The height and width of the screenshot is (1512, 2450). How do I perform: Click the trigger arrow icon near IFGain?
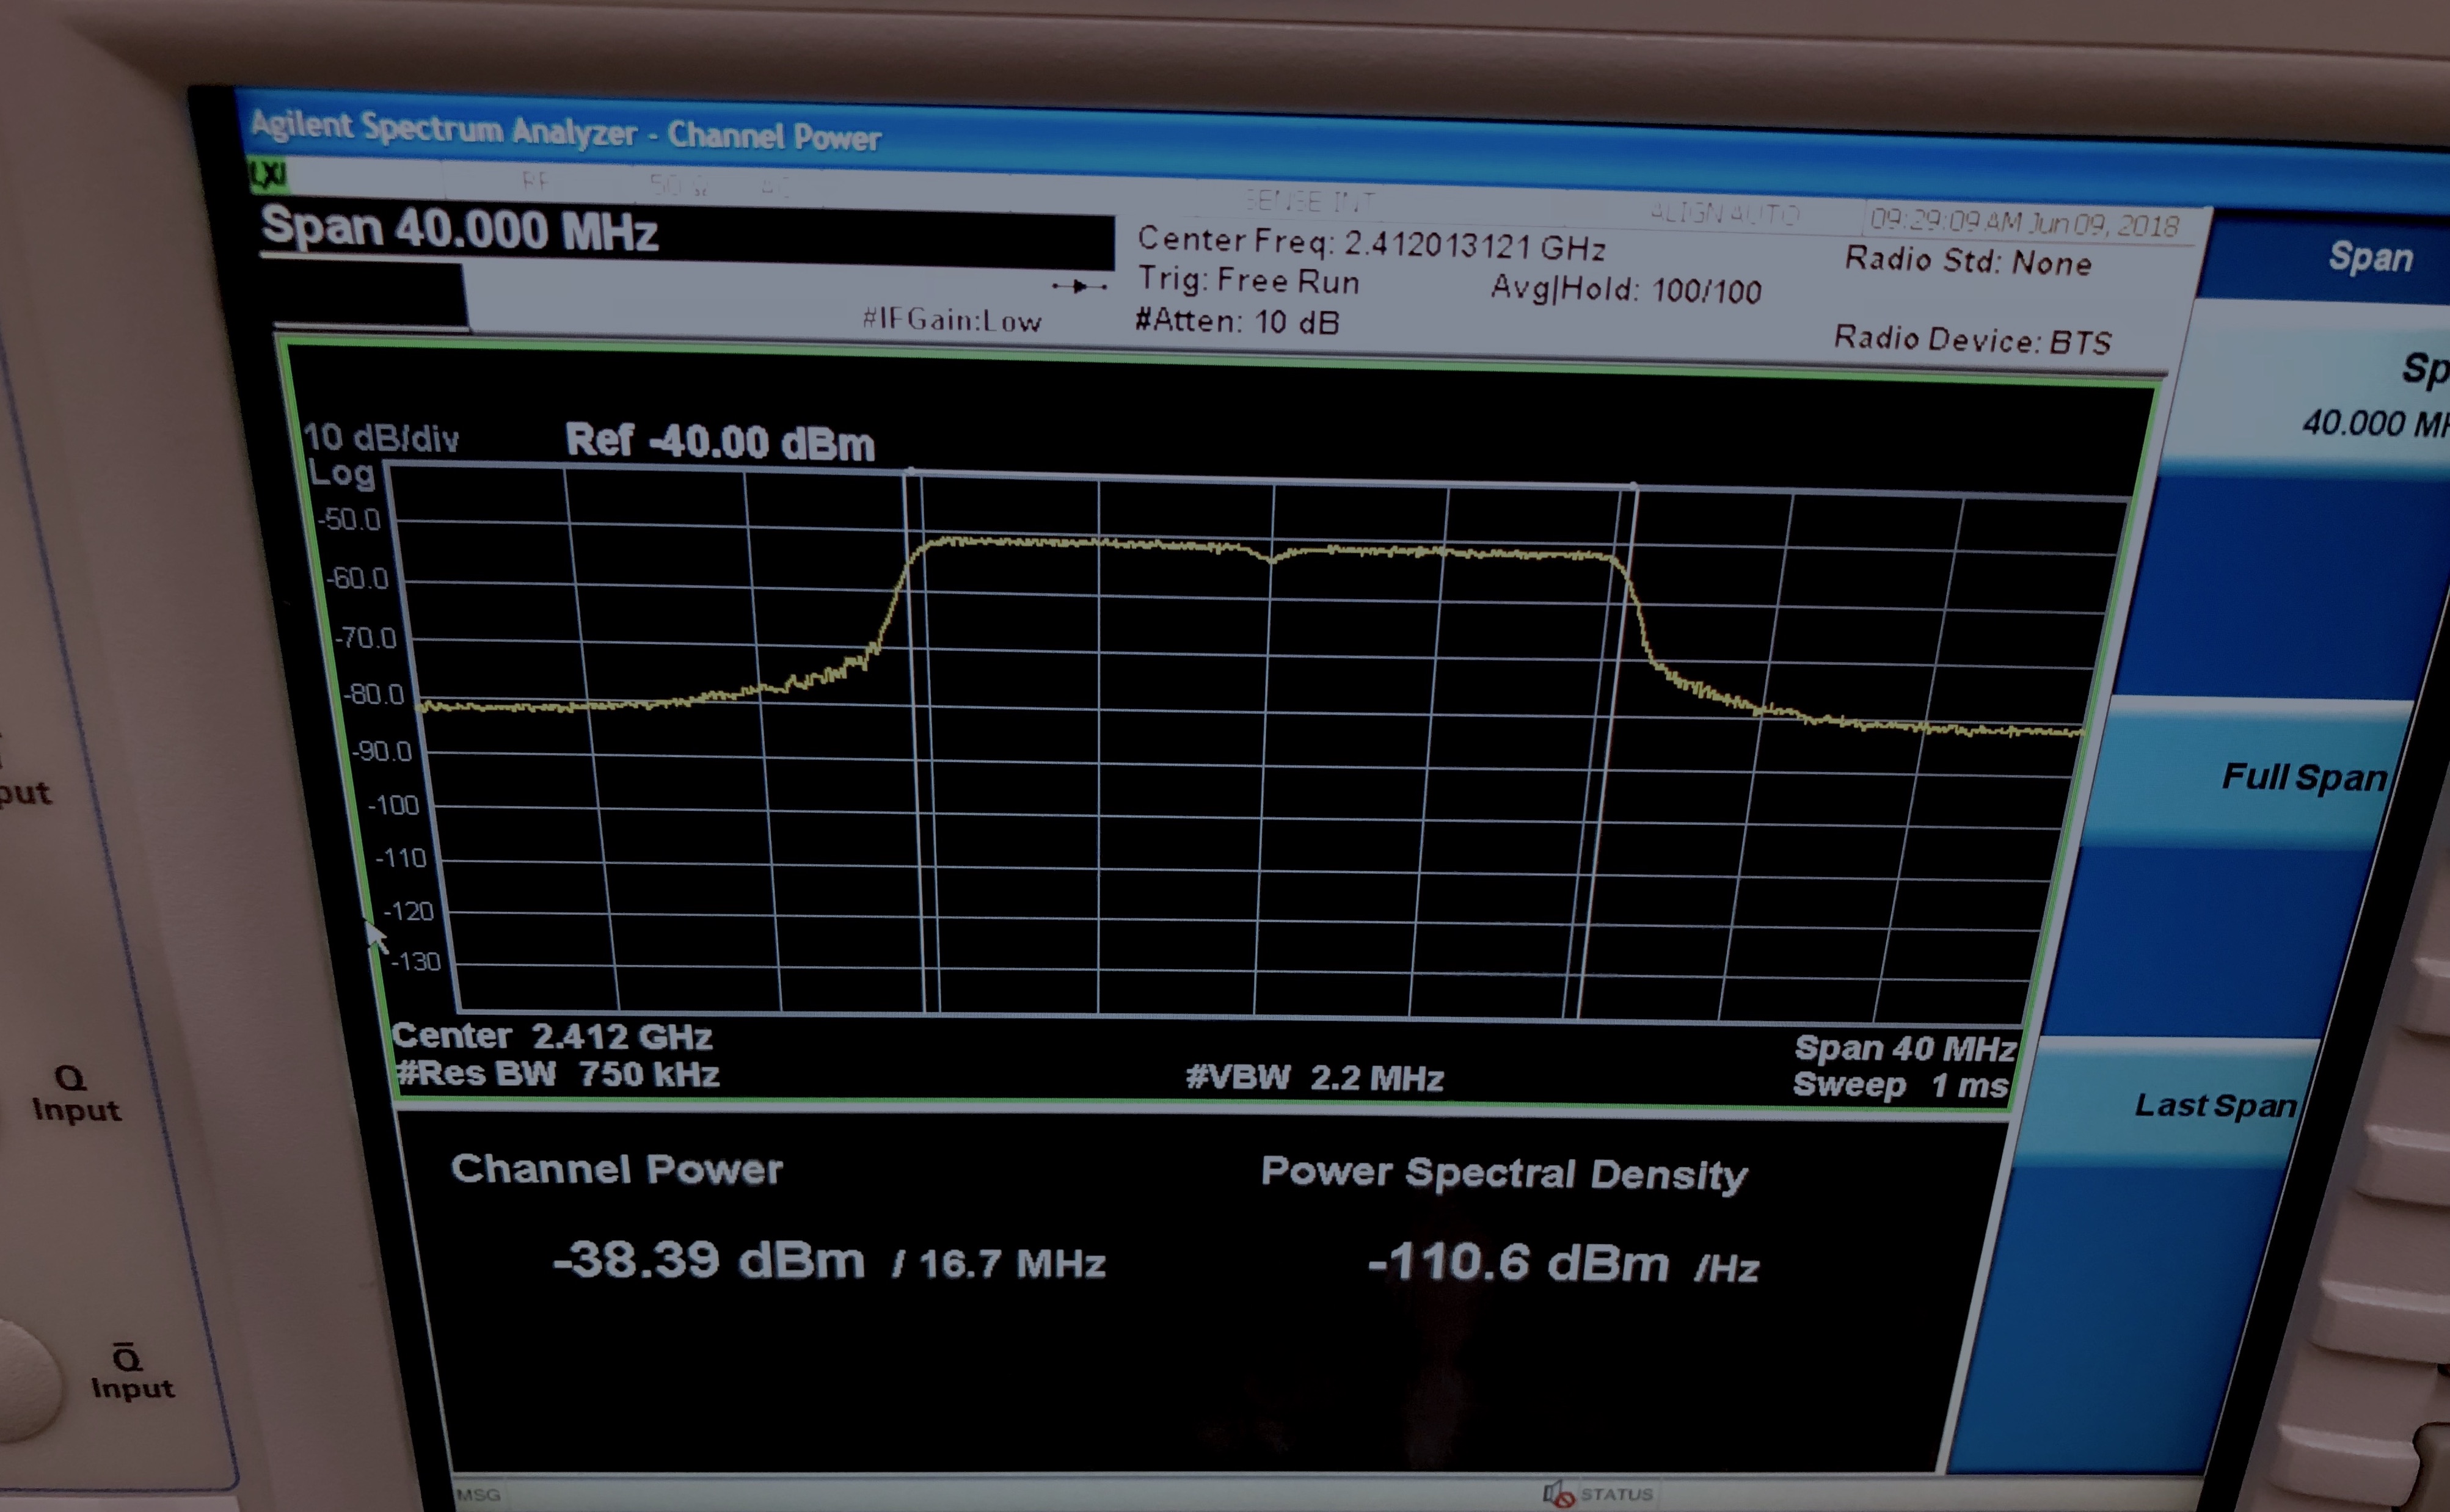[x=1079, y=286]
